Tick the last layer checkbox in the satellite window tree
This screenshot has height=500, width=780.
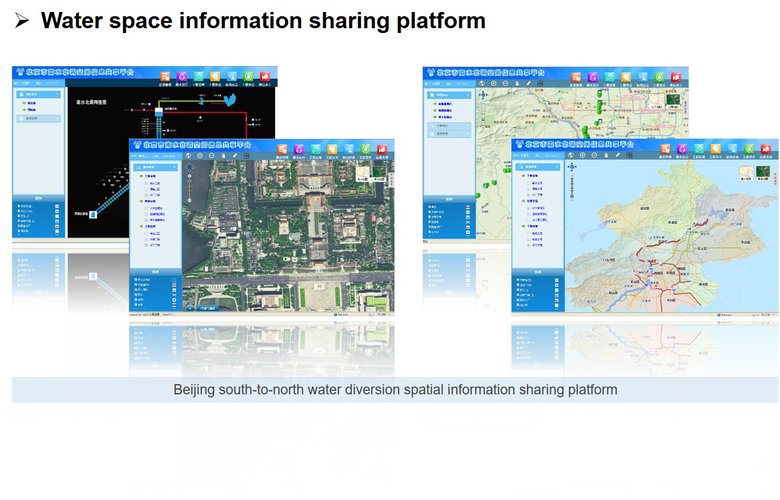coord(146,245)
